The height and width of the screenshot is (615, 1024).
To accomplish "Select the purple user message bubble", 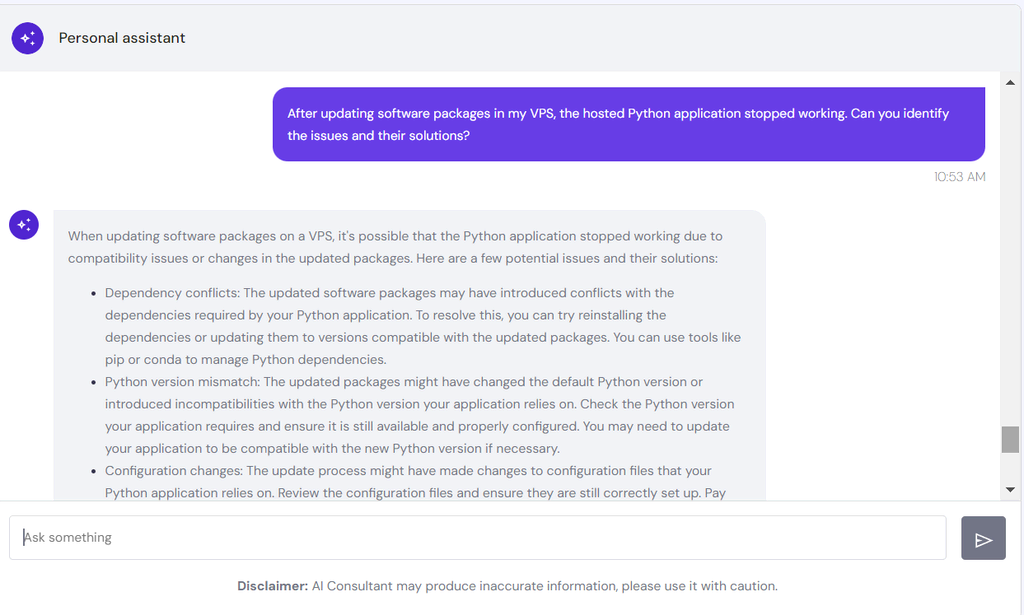I will pos(628,124).
